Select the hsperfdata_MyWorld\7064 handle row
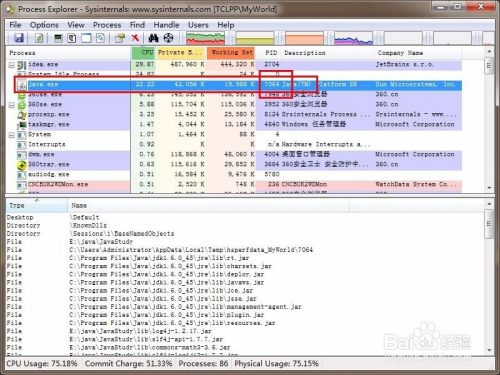The image size is (500, 375). (245, 250)
